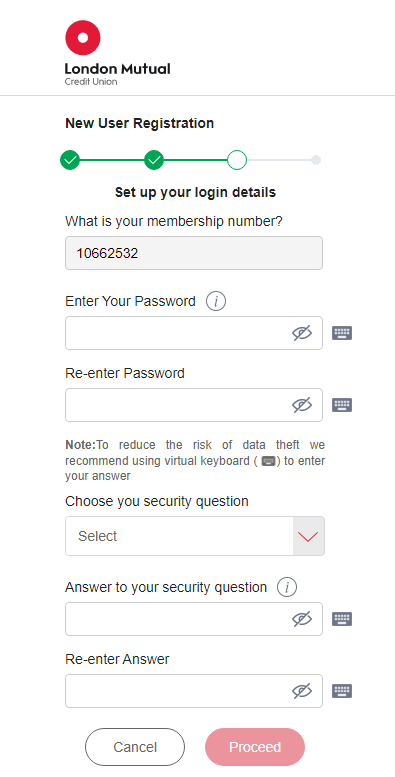This screenshot has width=395, height=777.
Task: Open virtual keyboard for Re-enter Answer
Action: 342,691
